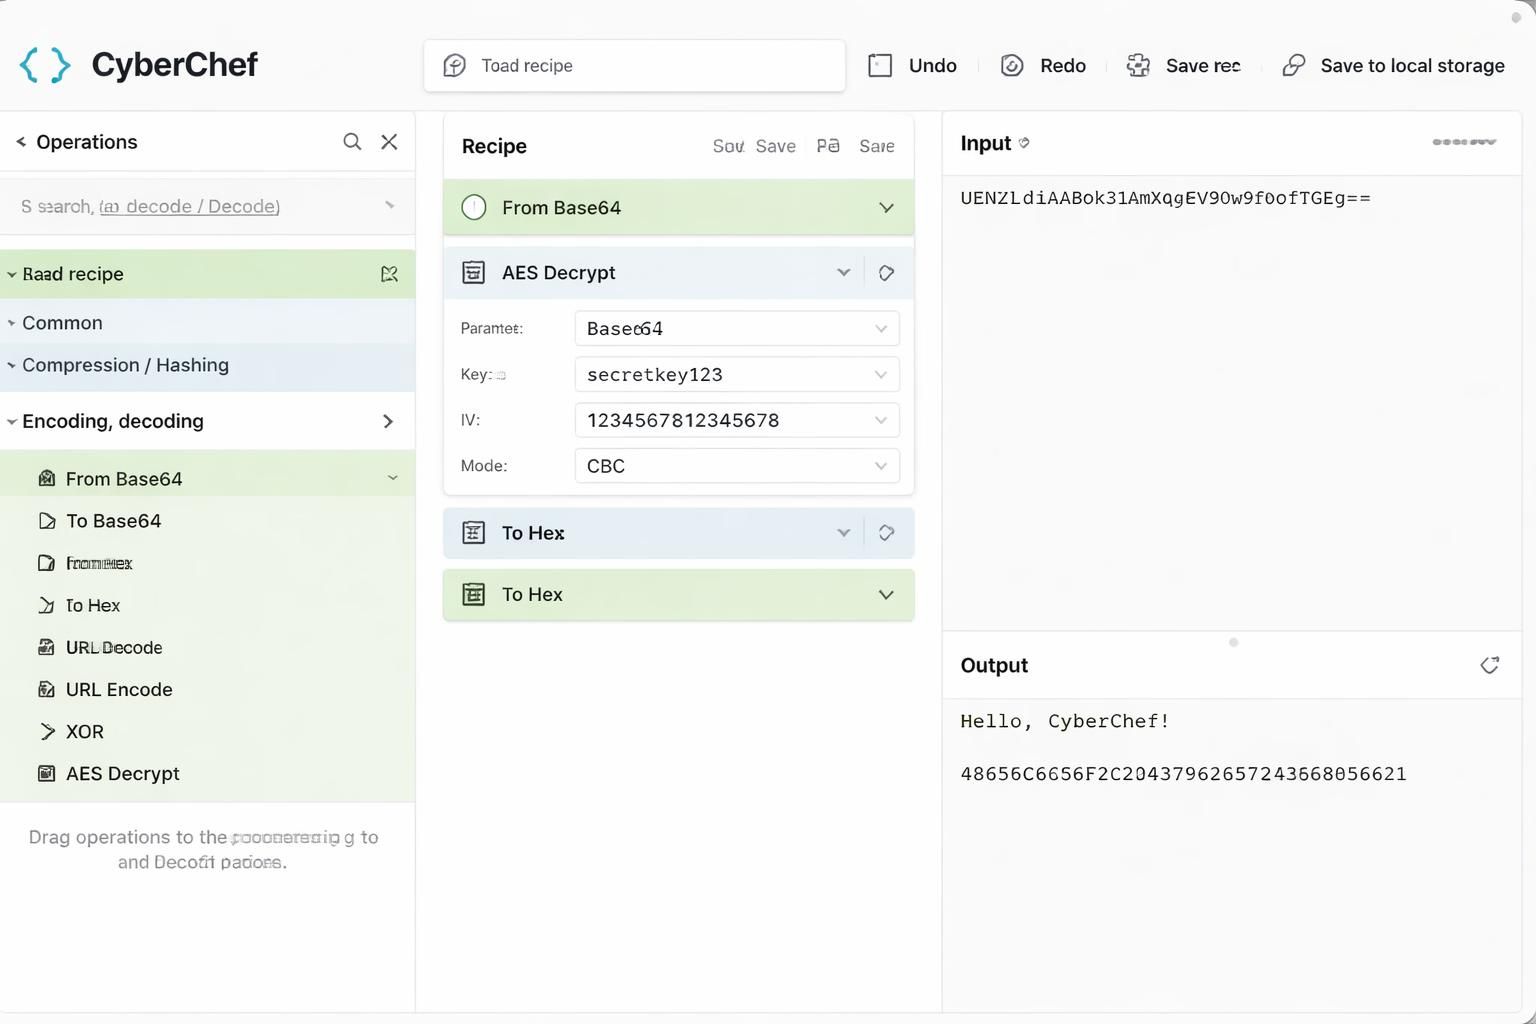The width and height of the screenshot is (1536, 1024).
Task: Click the operations search input box
Action: pyautogui.click(x=207, y=206)
